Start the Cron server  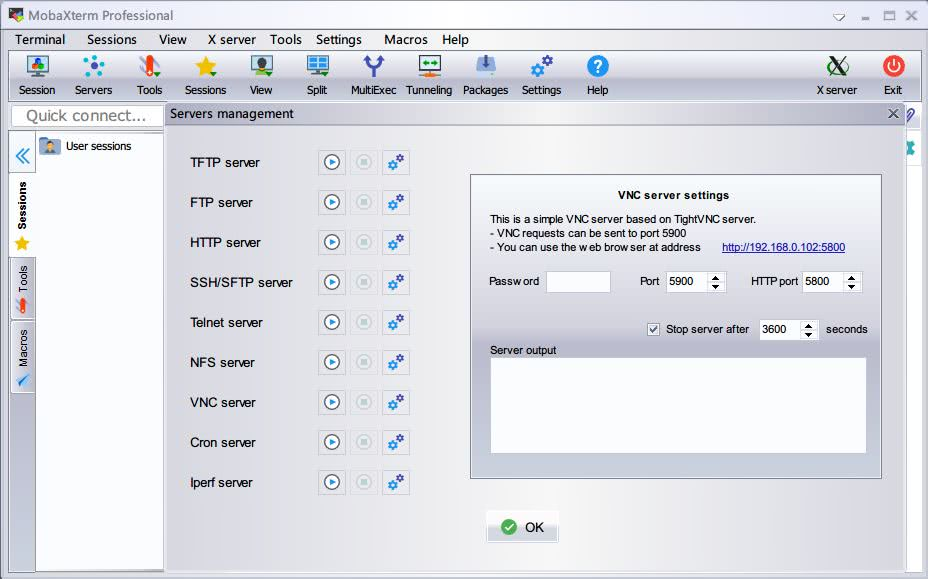[x=332, y=442]
